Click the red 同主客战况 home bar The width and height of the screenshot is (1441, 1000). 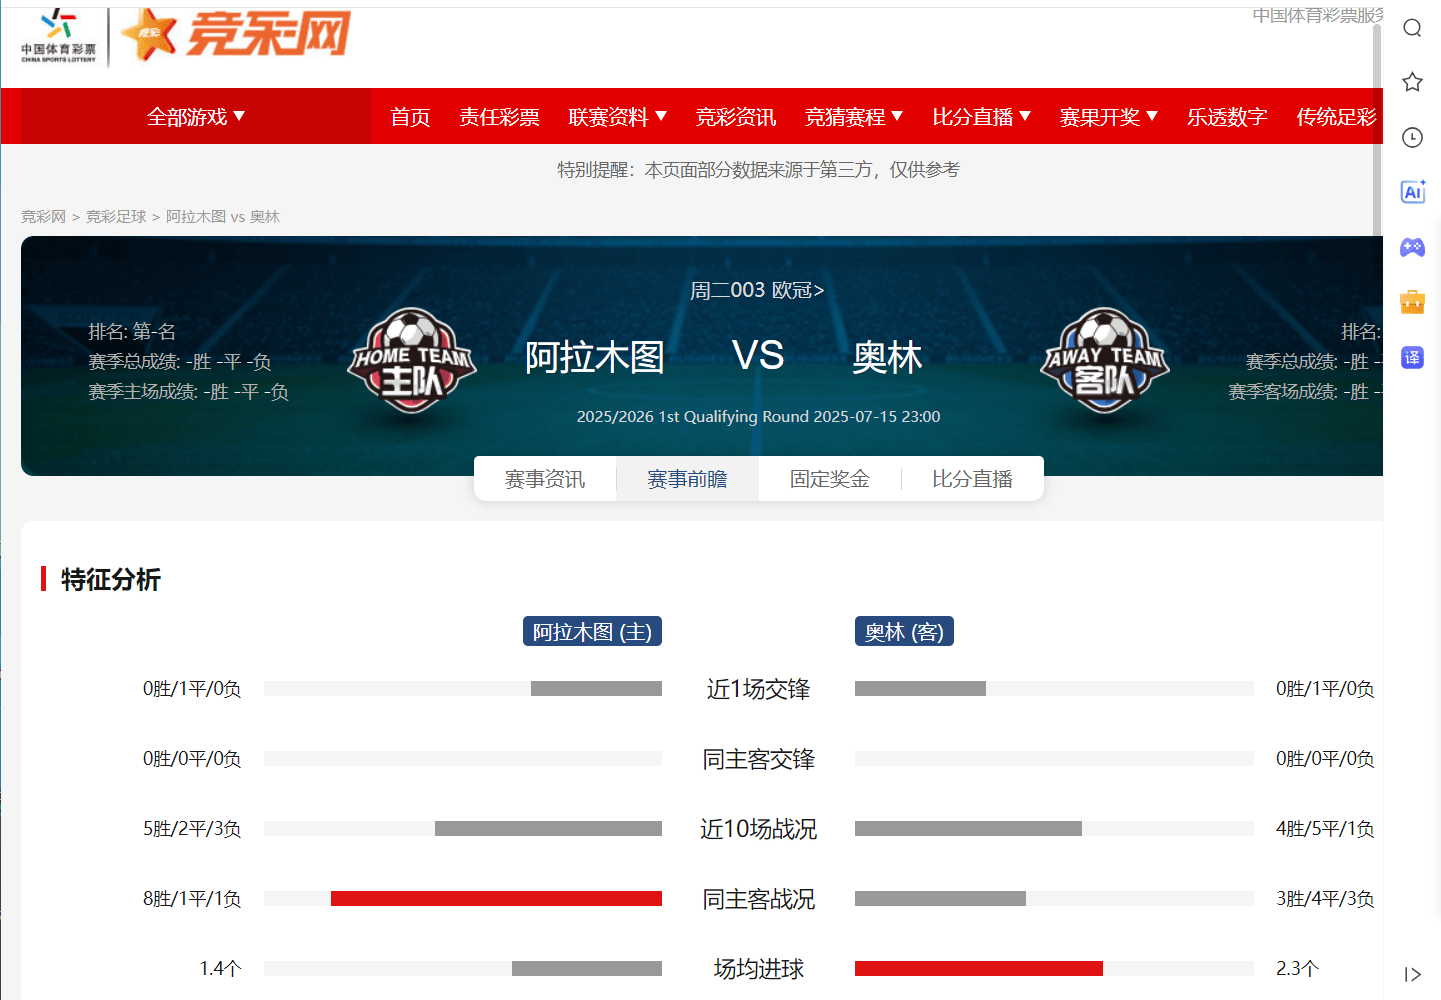(x=496, y=898)
